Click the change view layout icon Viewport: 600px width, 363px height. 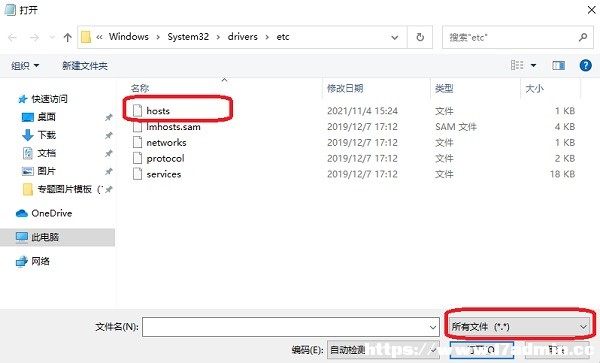[x=517, y=65]
